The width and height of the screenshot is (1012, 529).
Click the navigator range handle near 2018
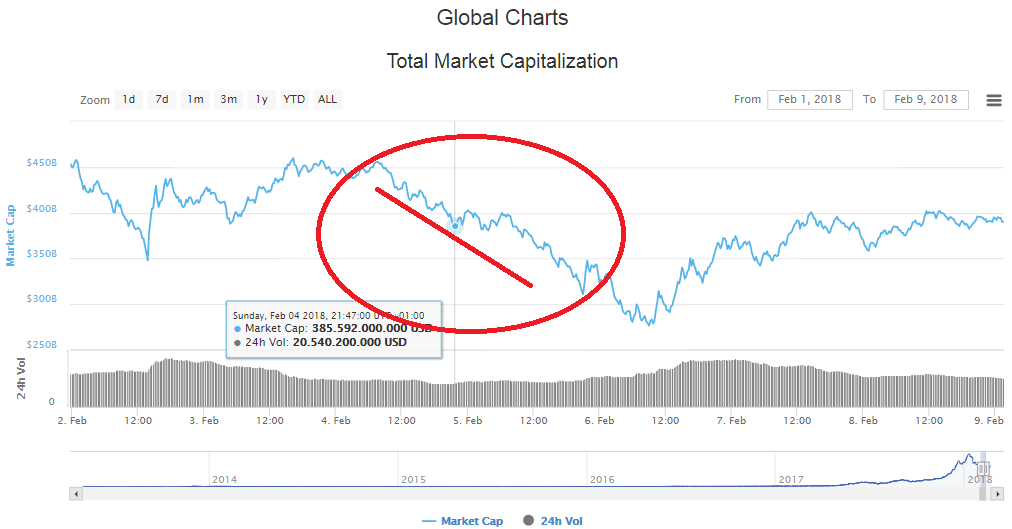[983, 468]
